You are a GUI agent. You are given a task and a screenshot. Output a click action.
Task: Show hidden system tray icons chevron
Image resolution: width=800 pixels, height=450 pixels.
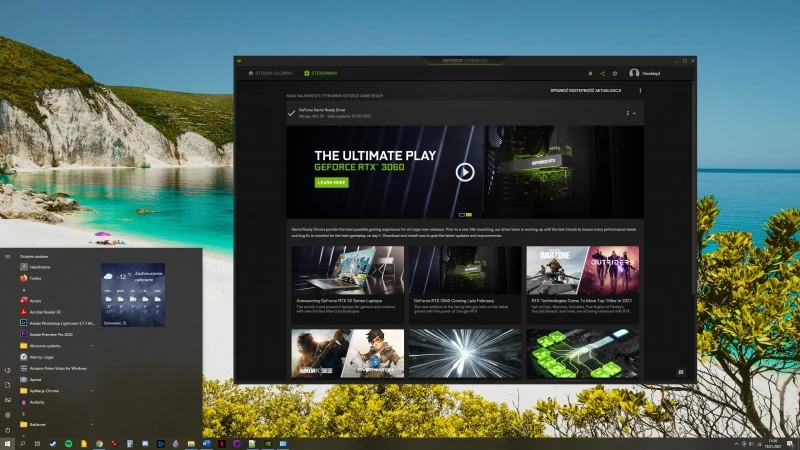[736, 444]
